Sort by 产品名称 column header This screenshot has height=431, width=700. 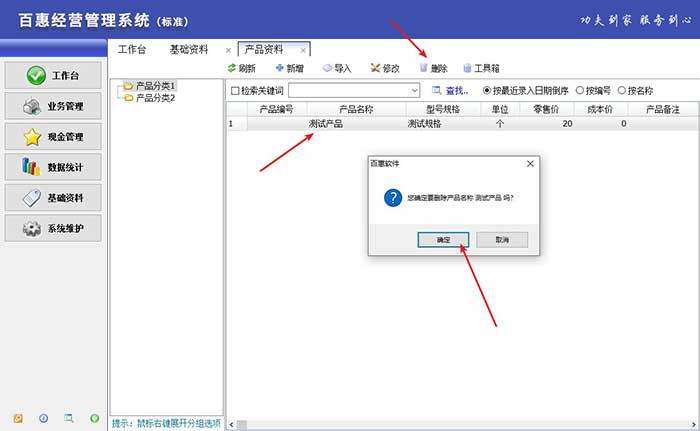click(356, 109)
